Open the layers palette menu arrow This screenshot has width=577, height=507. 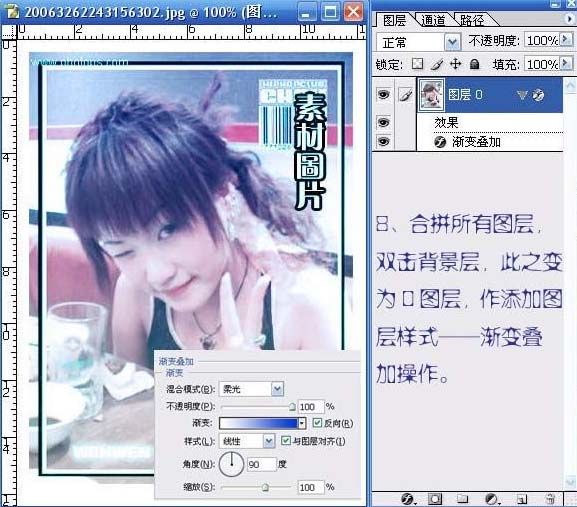569,18
